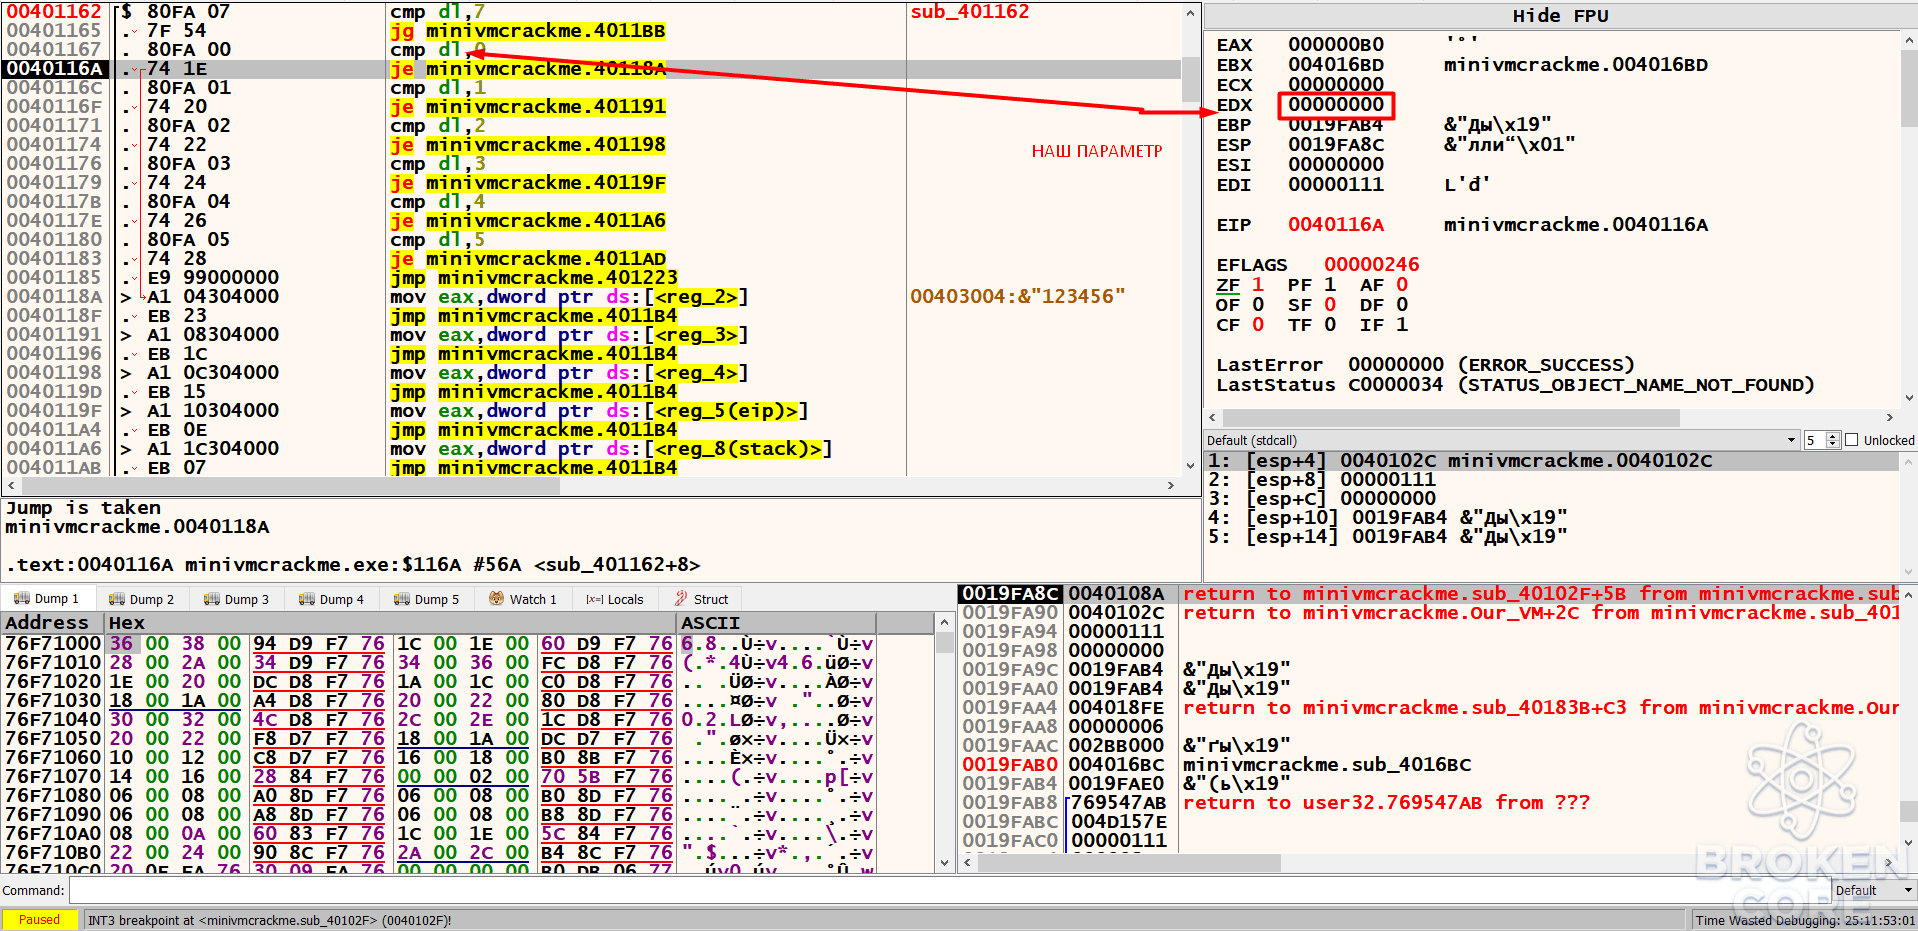Click the Paused status indicator
The width and height of the screenshot is (1918, 931).
[40, 920]
